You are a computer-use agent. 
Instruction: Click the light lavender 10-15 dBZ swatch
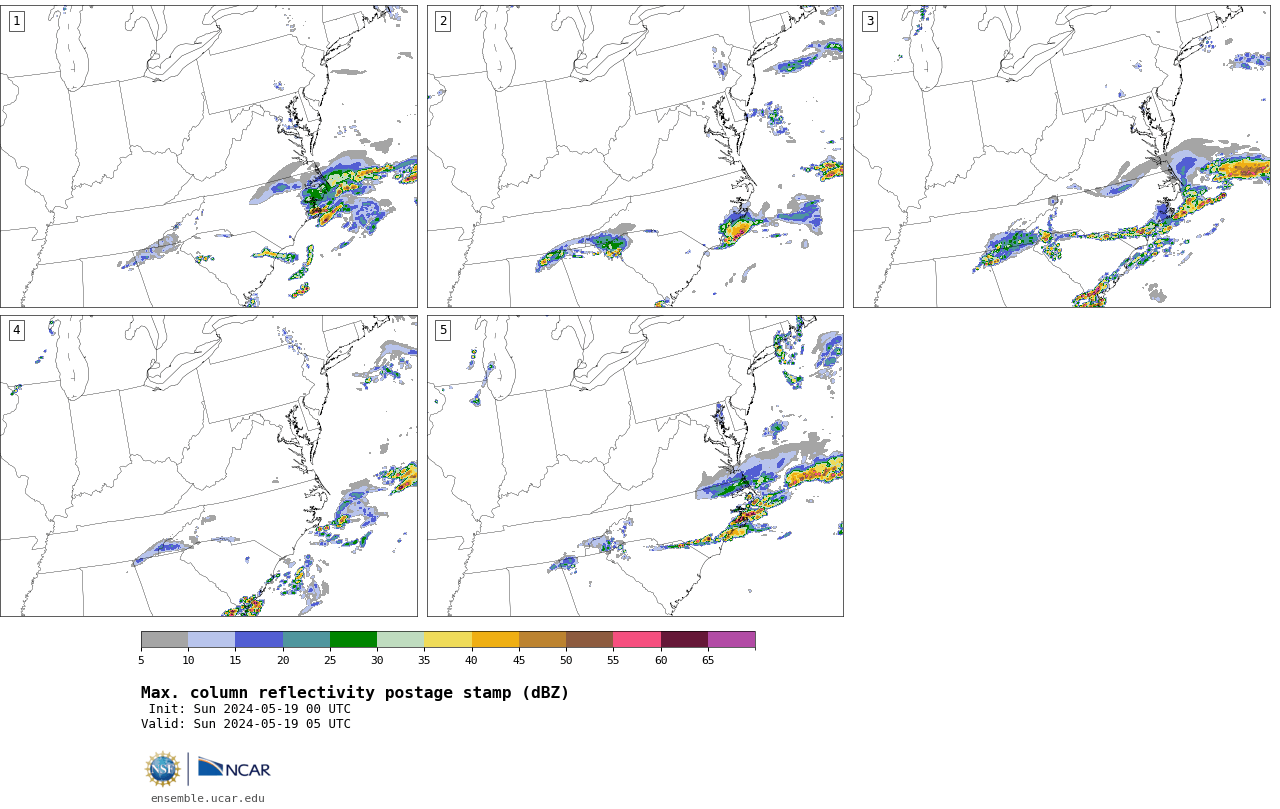pyautogui.click(x=212, y=640)
